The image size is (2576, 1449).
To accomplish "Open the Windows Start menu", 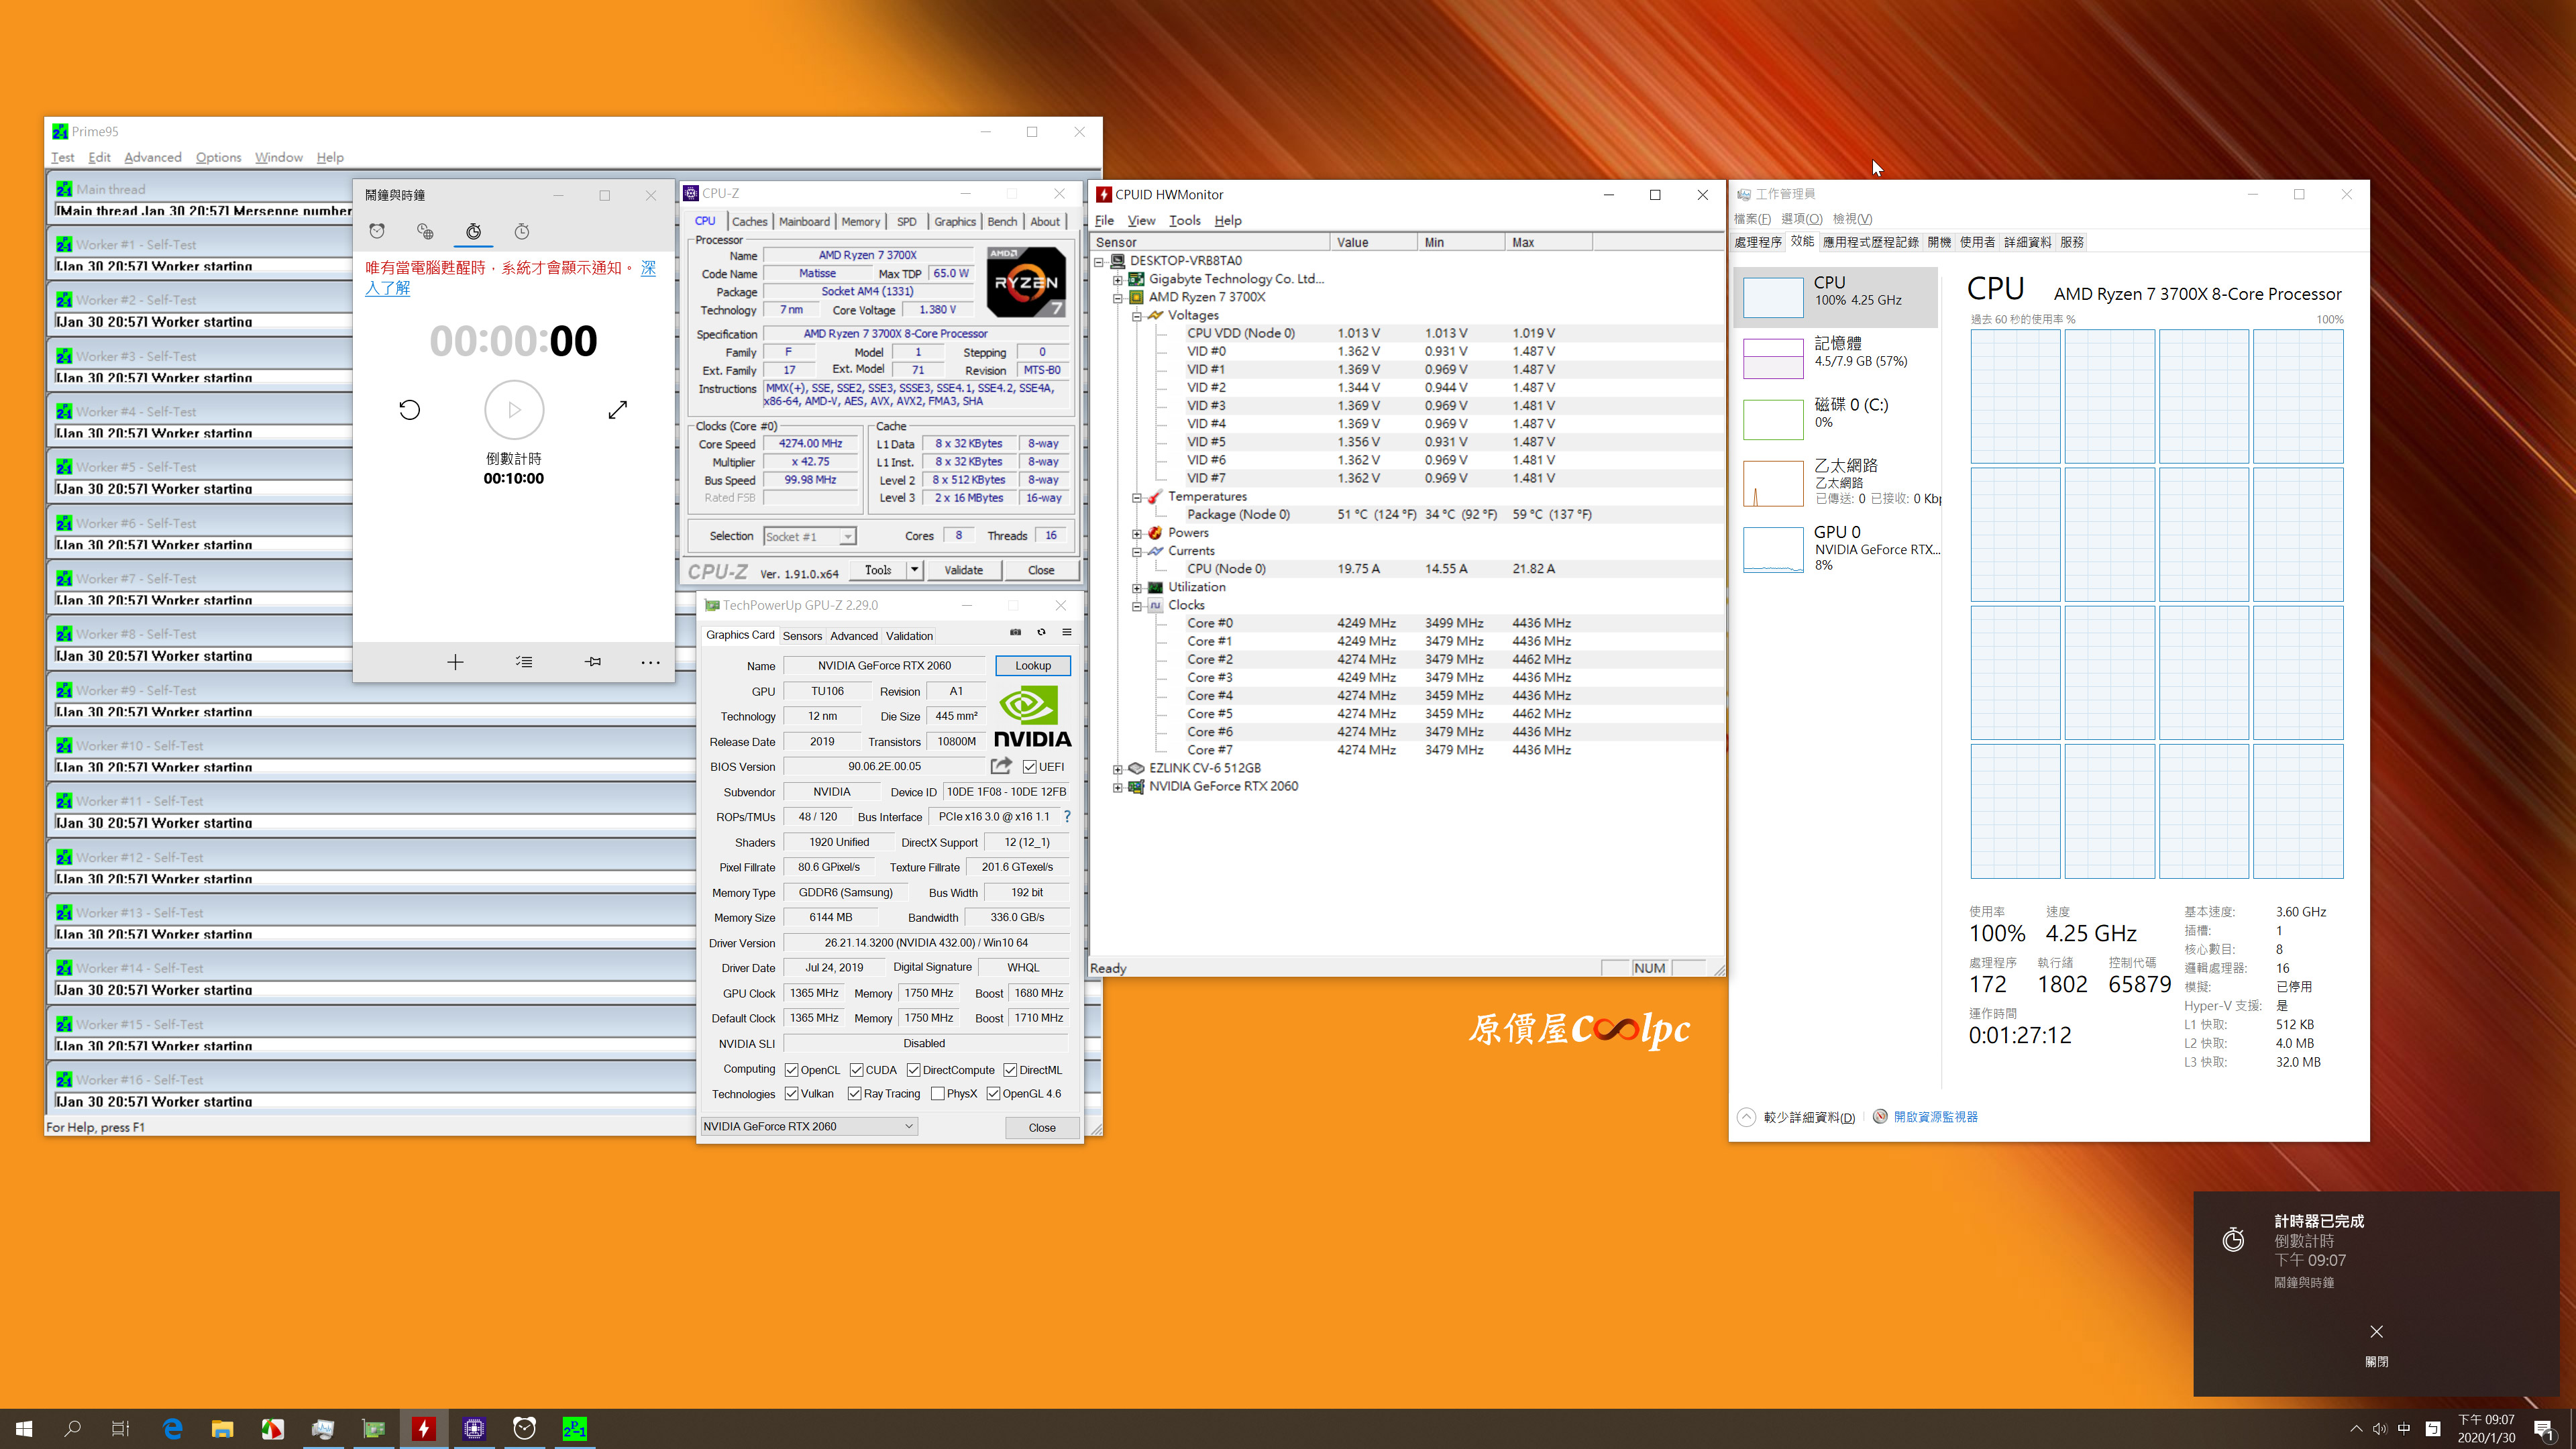I will click(24, 1428).
